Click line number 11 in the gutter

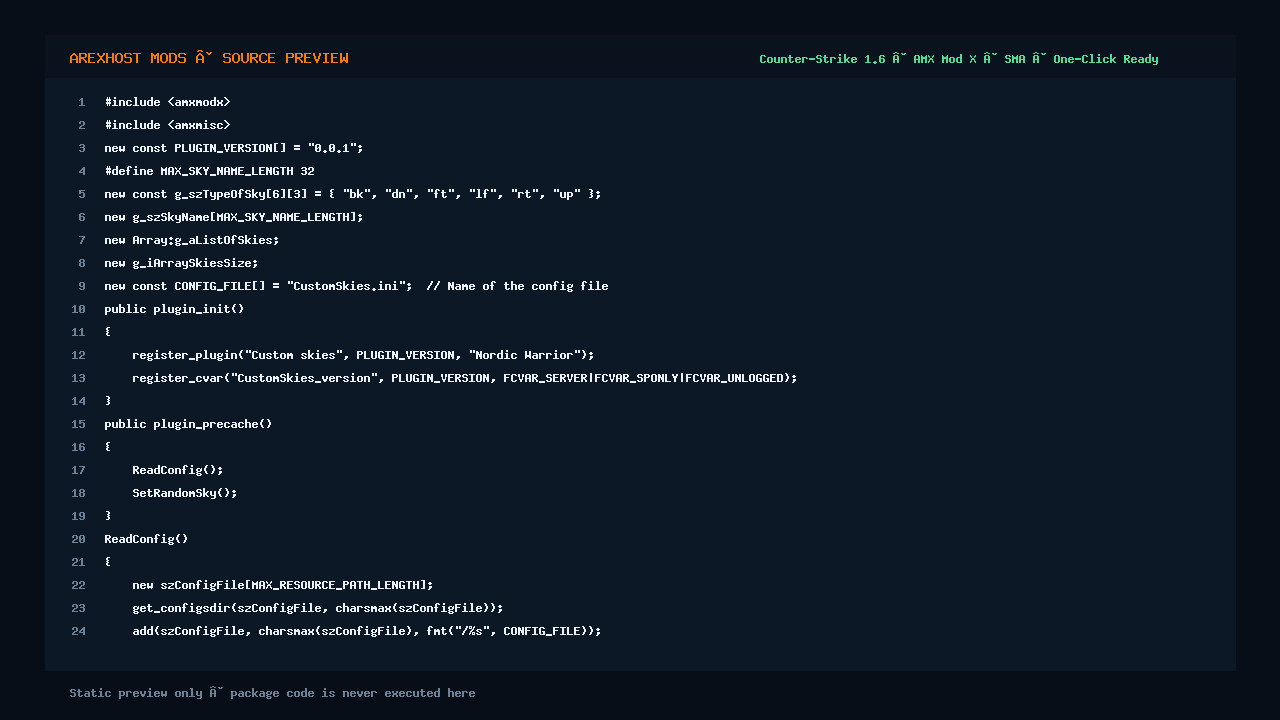[78, 332]
